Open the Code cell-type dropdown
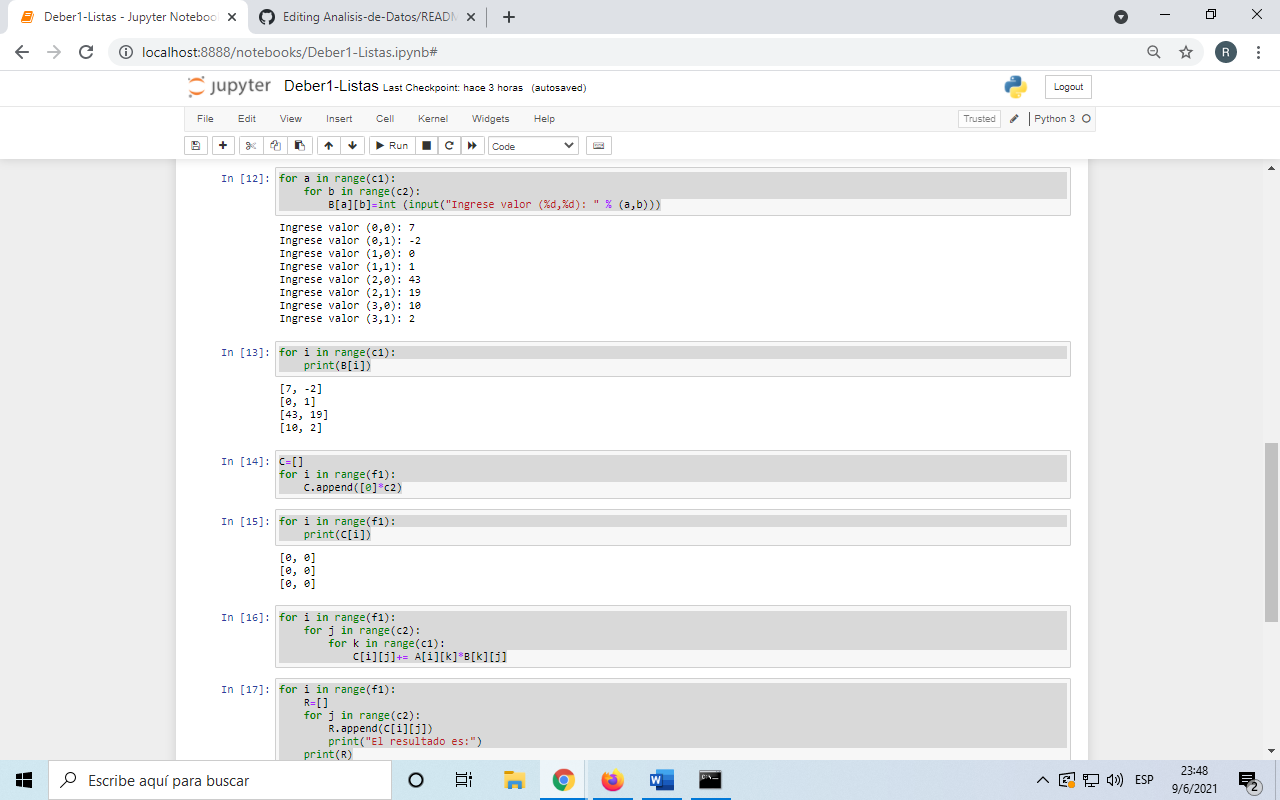Viewport: 1280px width, 800px height. (x=533, y=145)
